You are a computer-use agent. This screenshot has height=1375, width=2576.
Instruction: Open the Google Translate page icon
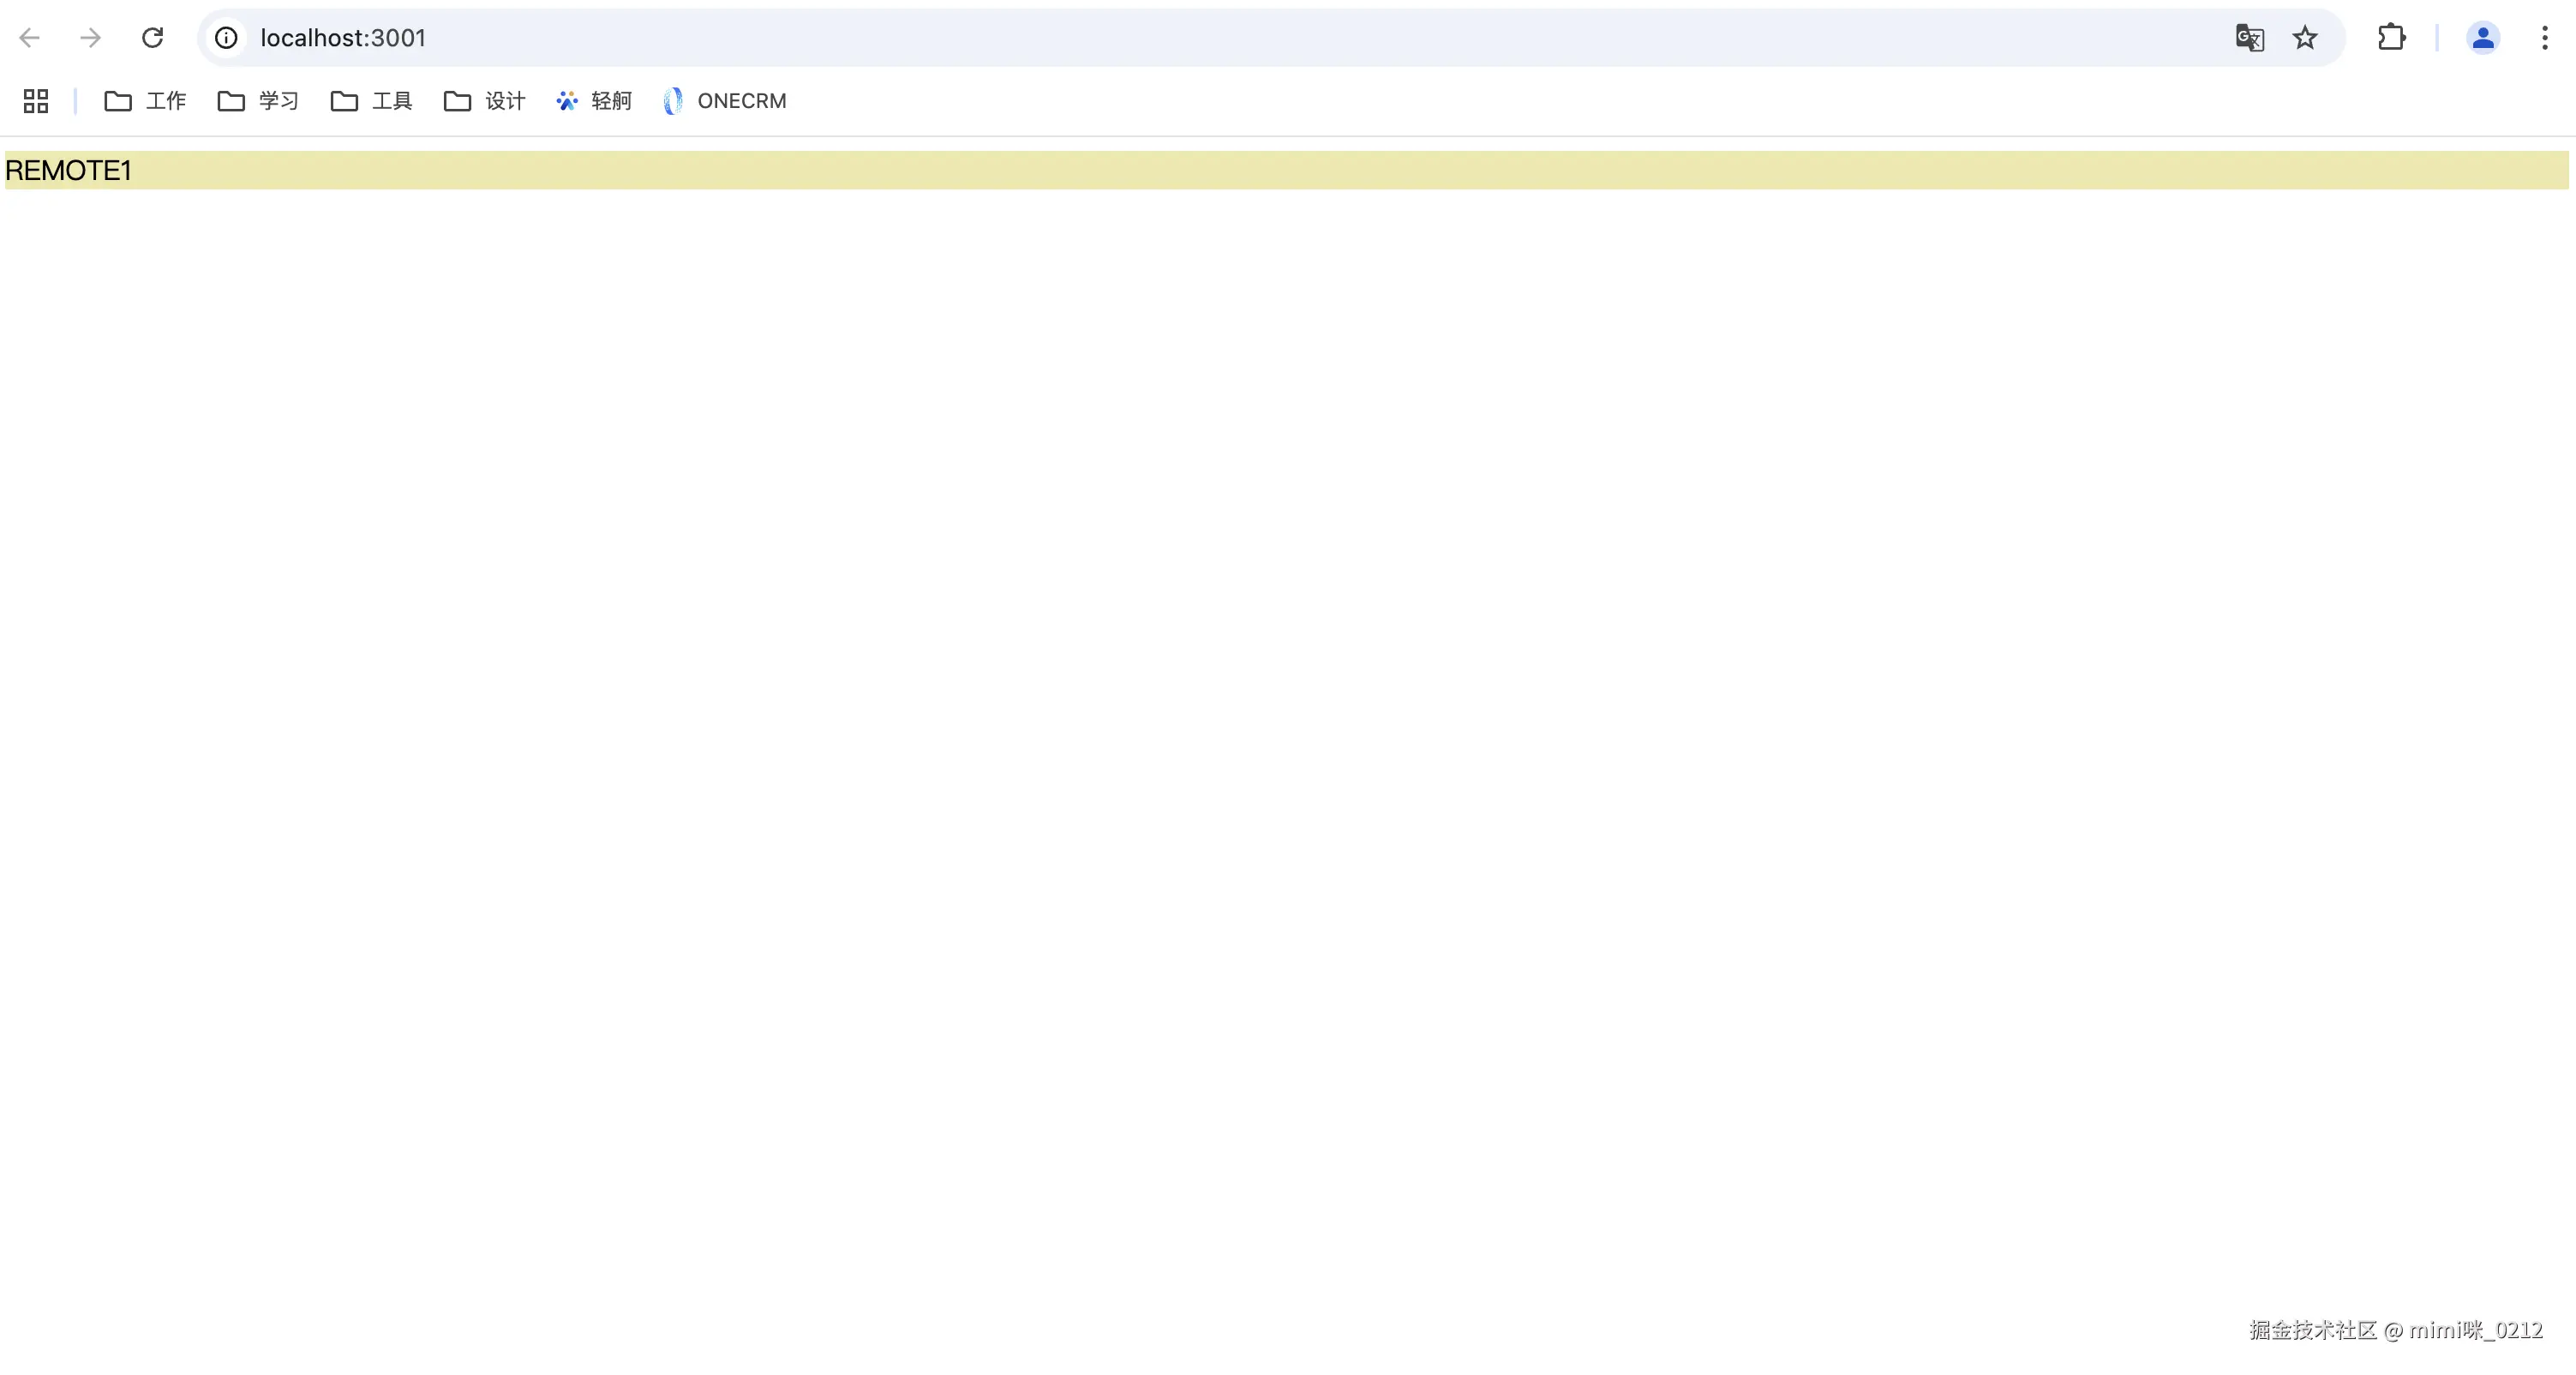click(x=2249, y=38)
